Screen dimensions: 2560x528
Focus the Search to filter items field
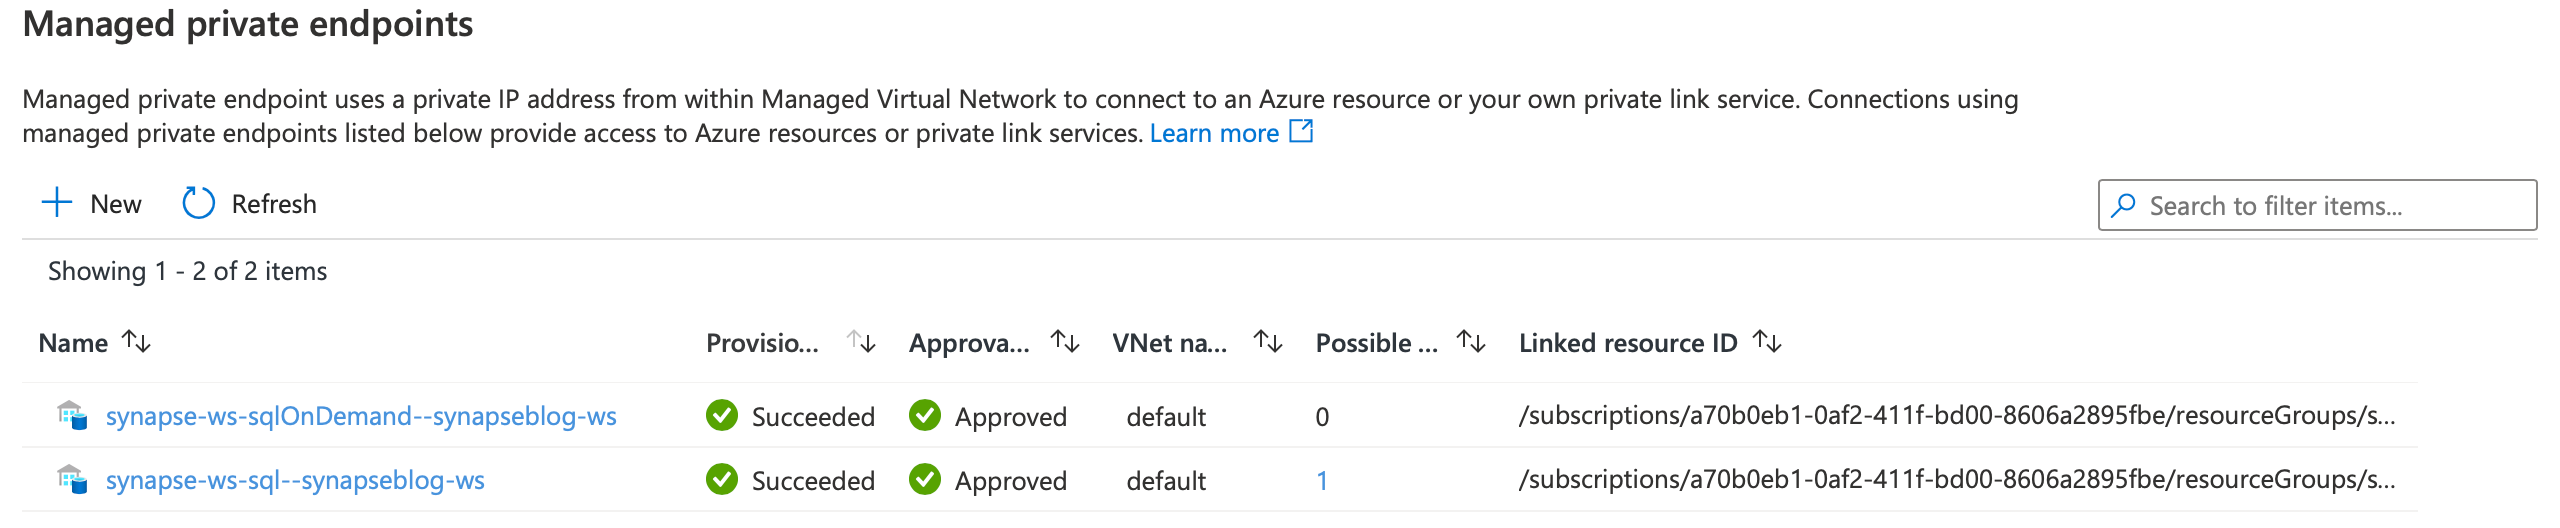tap(2317, 205)
